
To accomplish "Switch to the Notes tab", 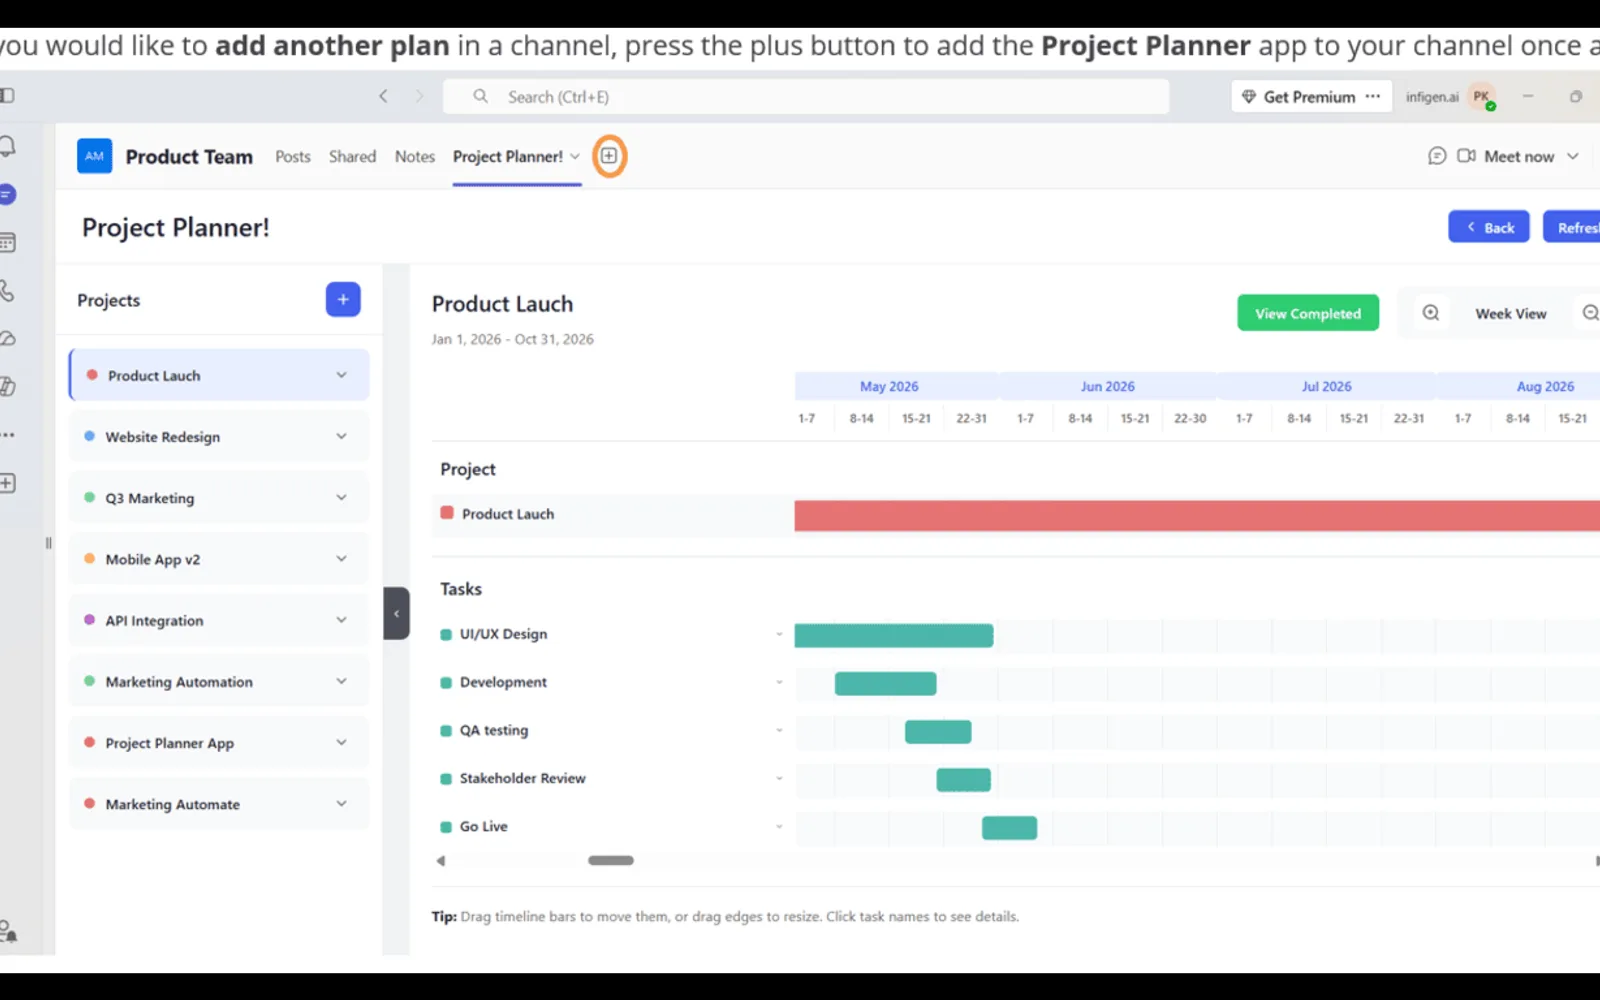I will 415,157.
